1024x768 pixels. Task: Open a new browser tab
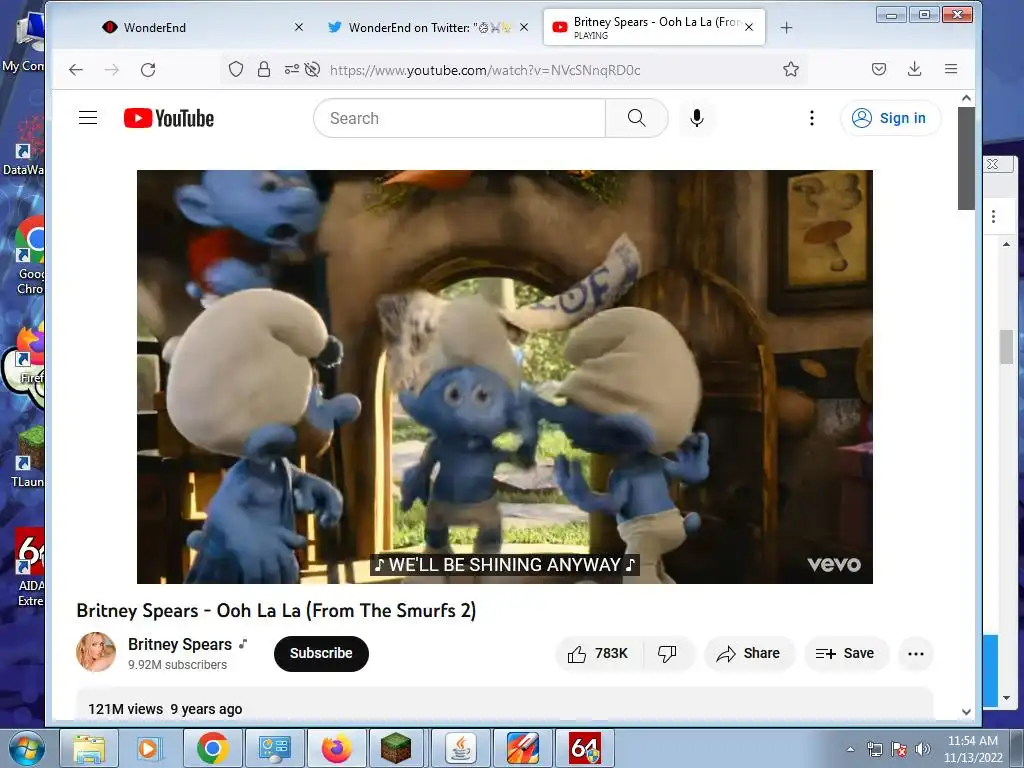click(786, 27)
